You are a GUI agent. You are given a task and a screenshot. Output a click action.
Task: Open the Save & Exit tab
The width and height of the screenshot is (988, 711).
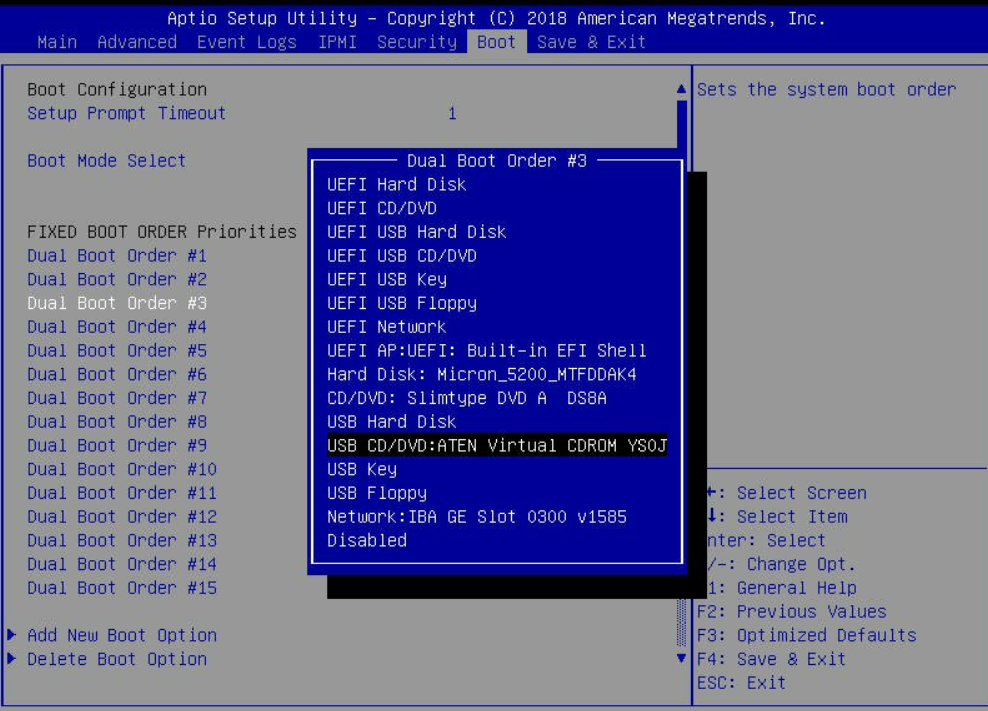tap(591, 42)
